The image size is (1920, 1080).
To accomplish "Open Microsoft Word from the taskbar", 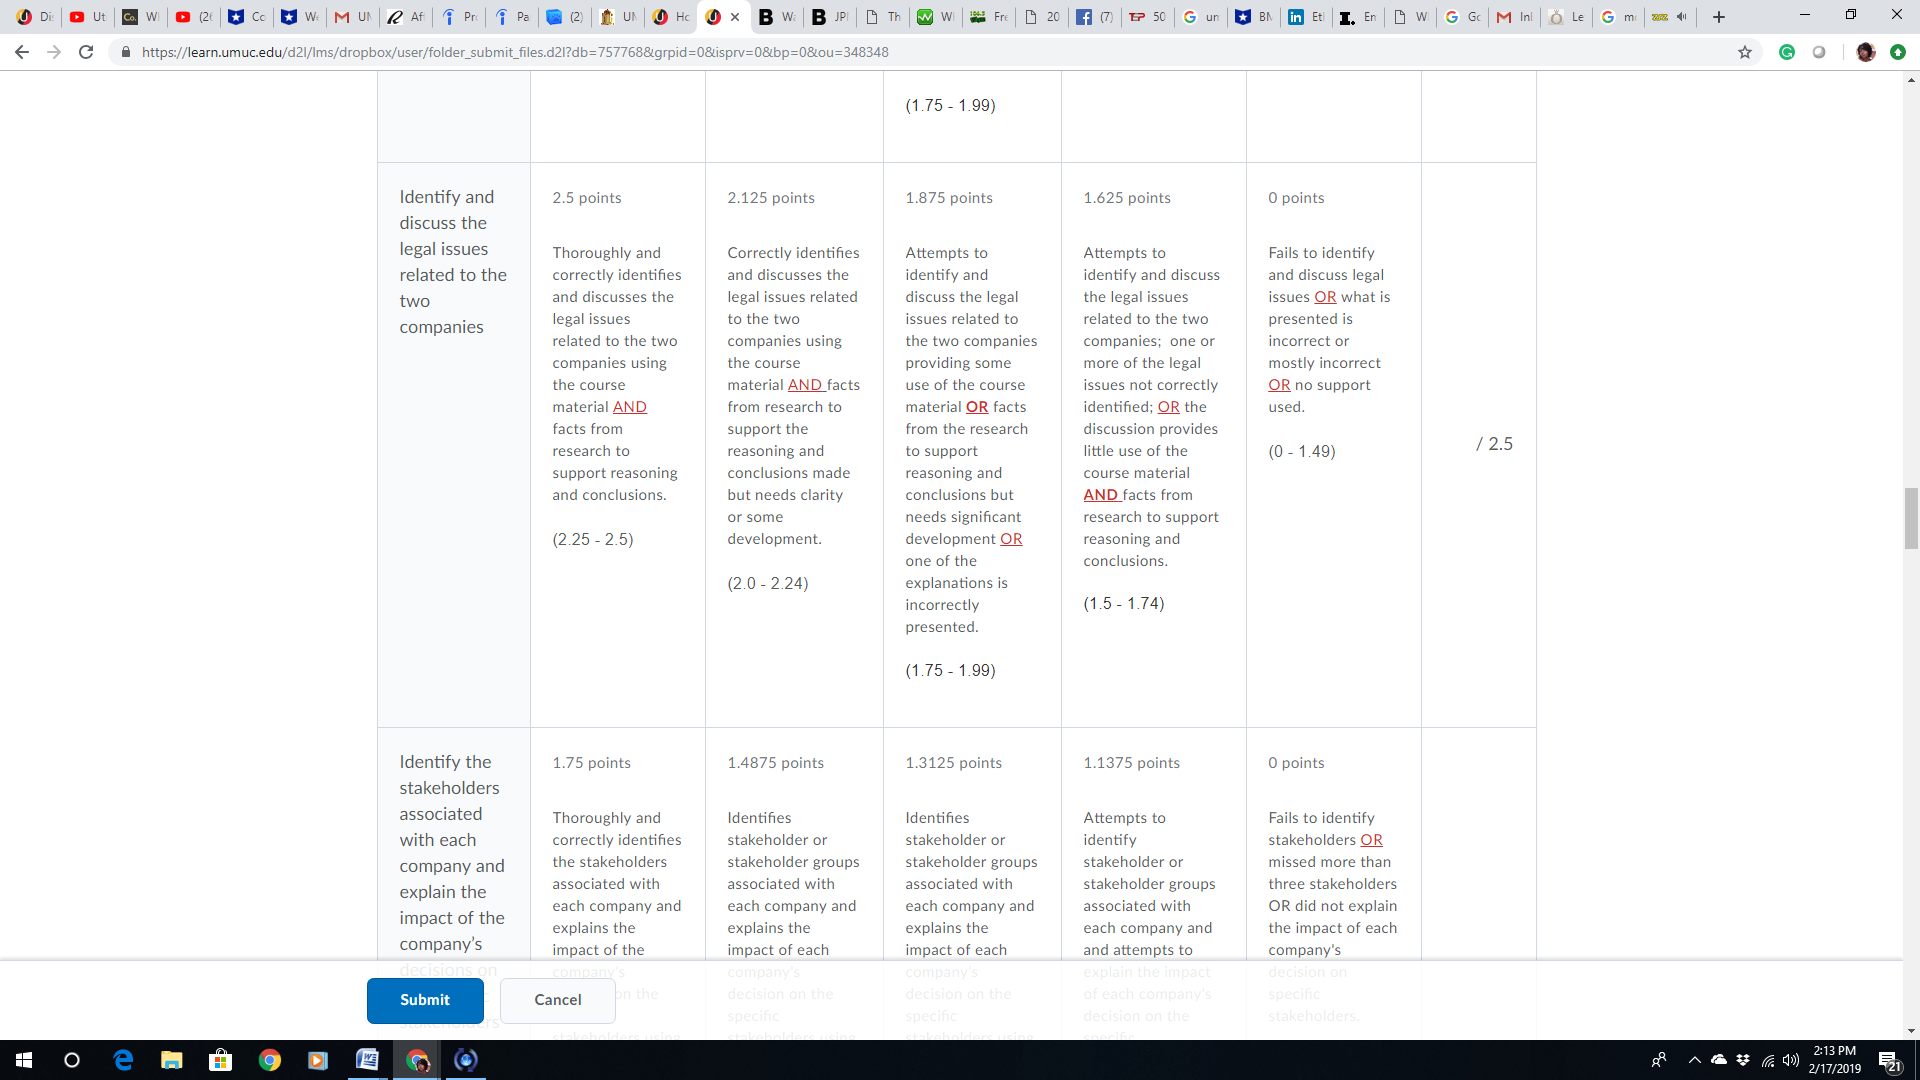I will 367,1060.
